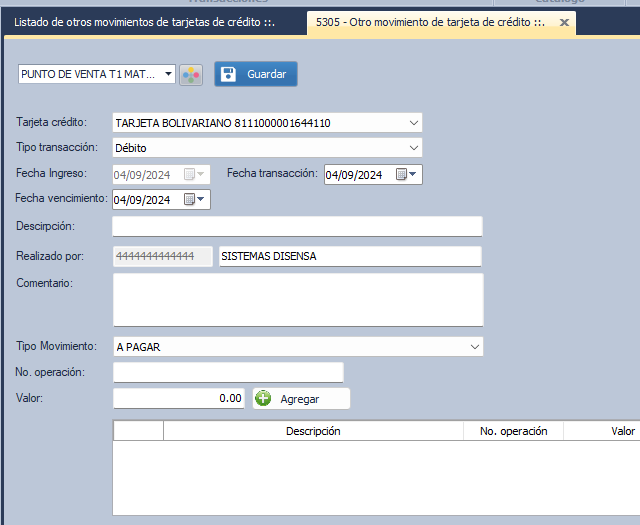The width and height of the screenshot is (640, 525).
Task: Click the No. operación column header
Action: point(513,431)
